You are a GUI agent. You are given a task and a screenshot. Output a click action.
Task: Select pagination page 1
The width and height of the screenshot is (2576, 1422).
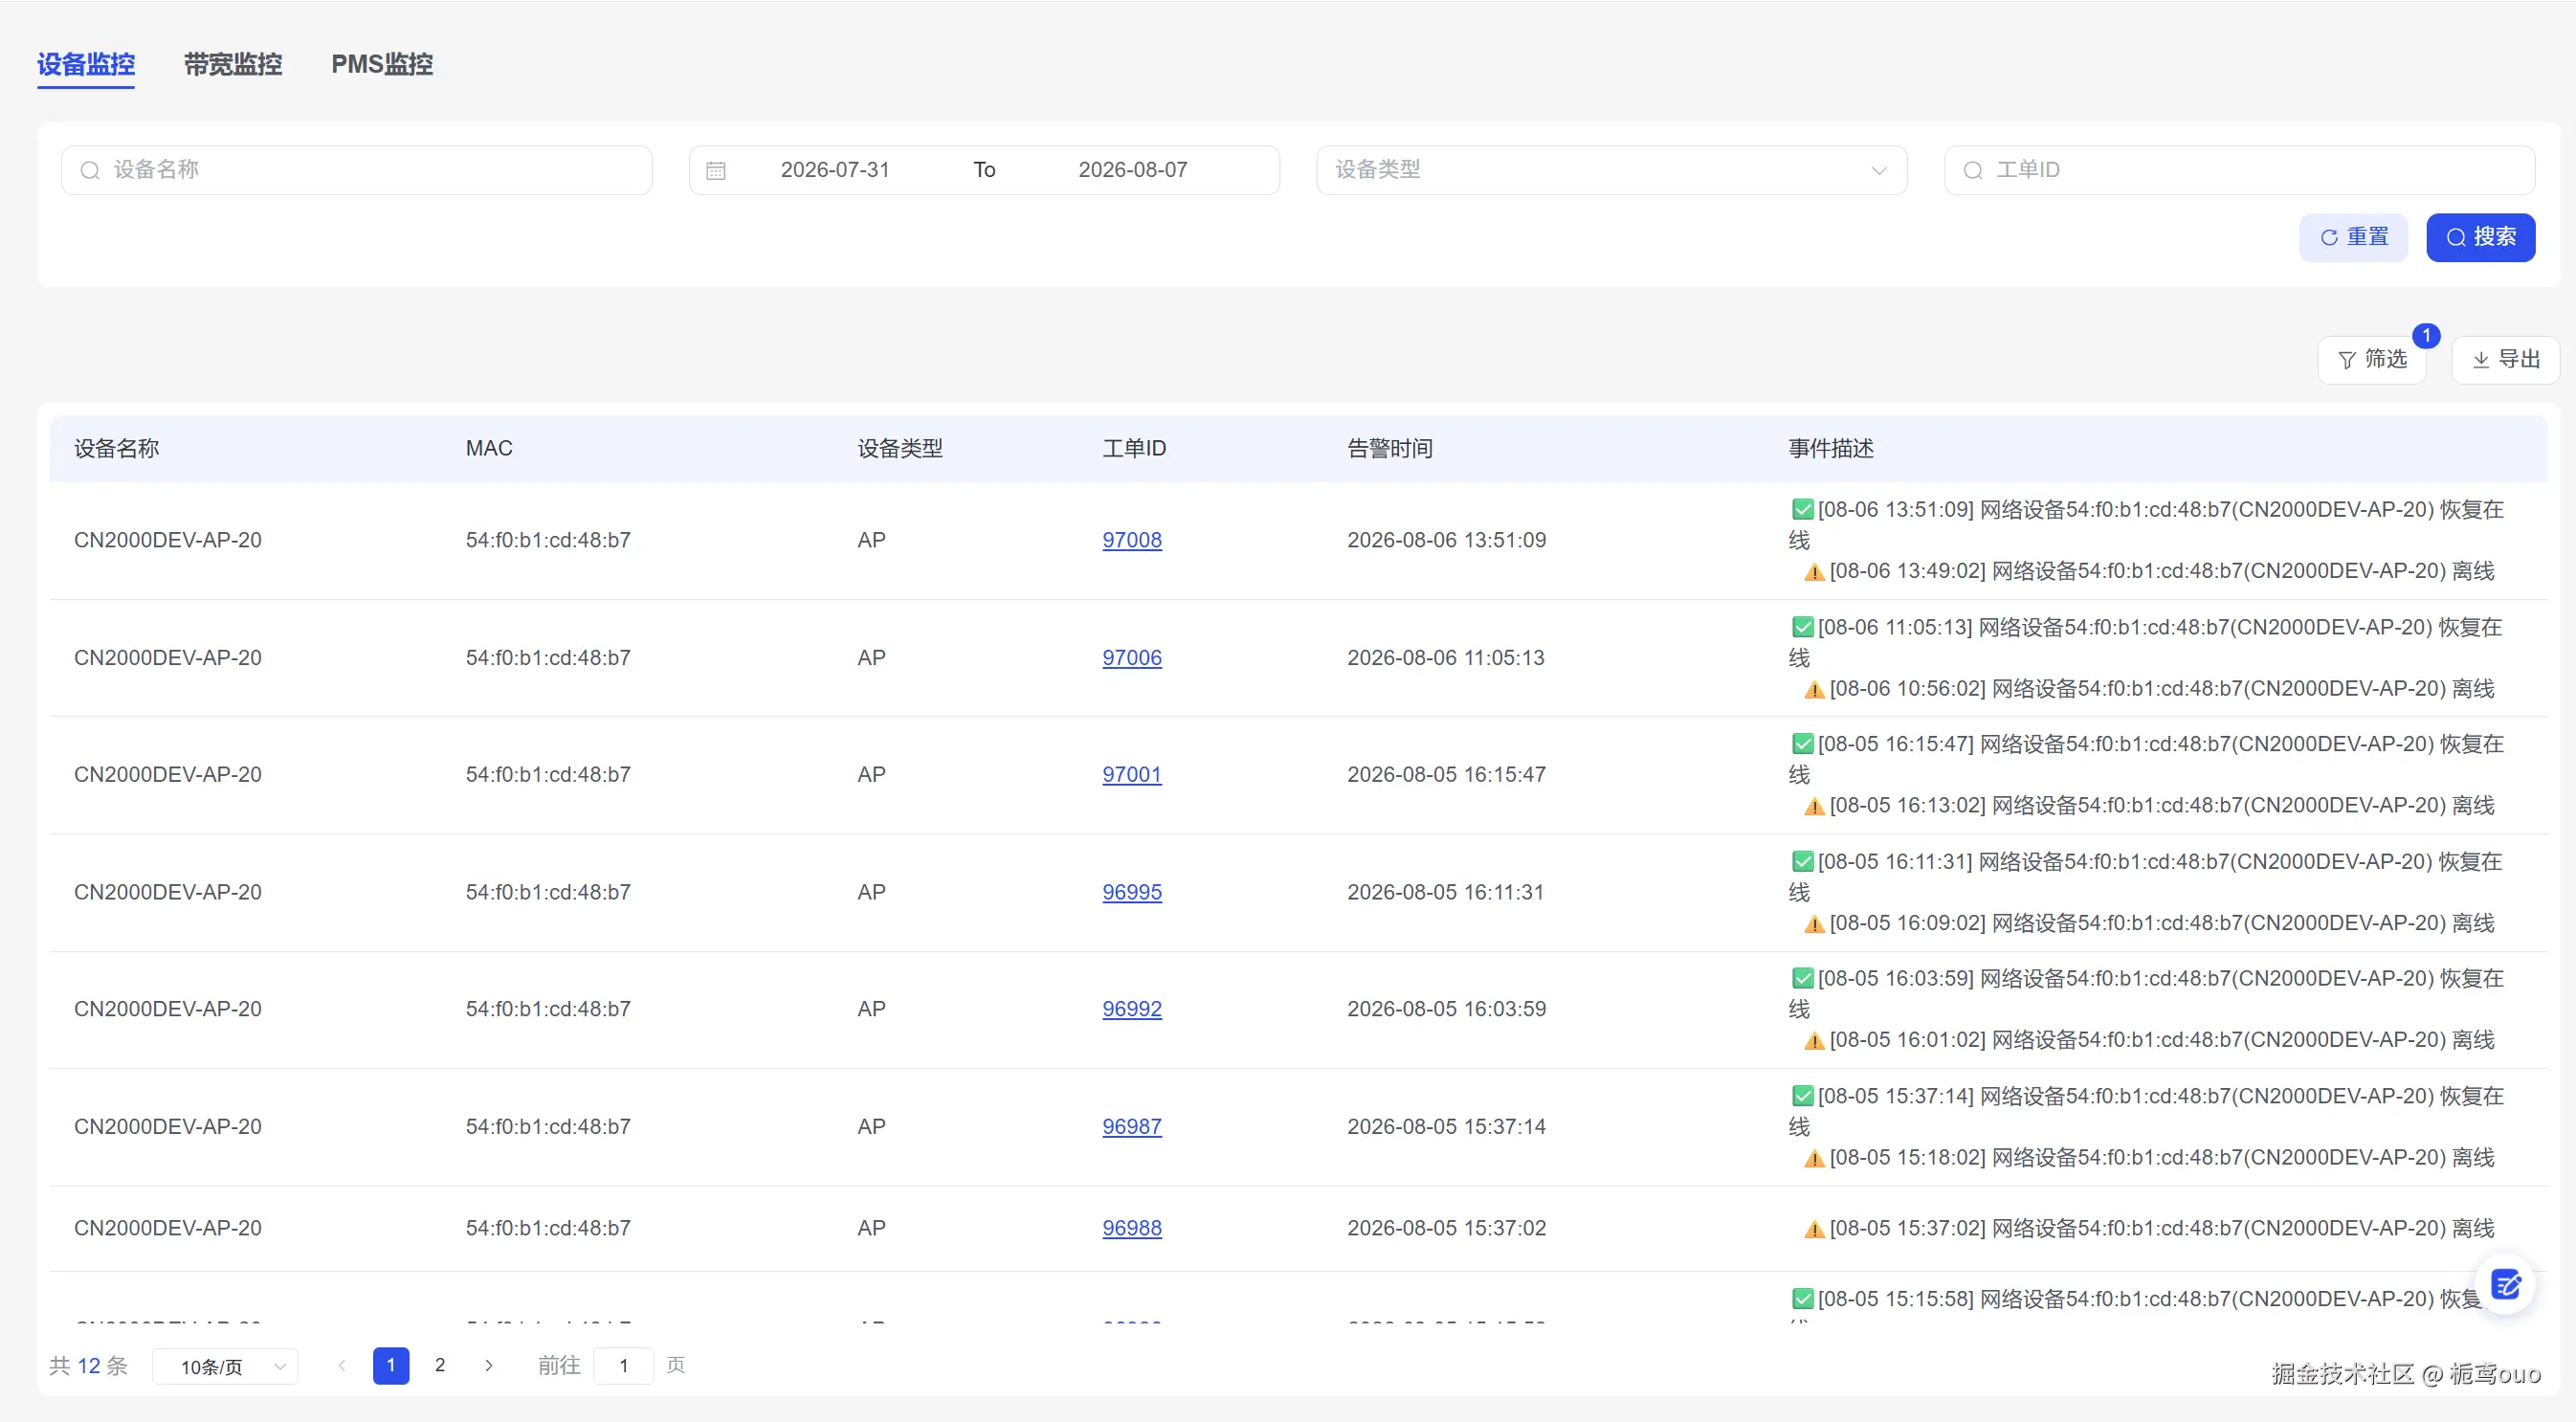click(391, 1366)
